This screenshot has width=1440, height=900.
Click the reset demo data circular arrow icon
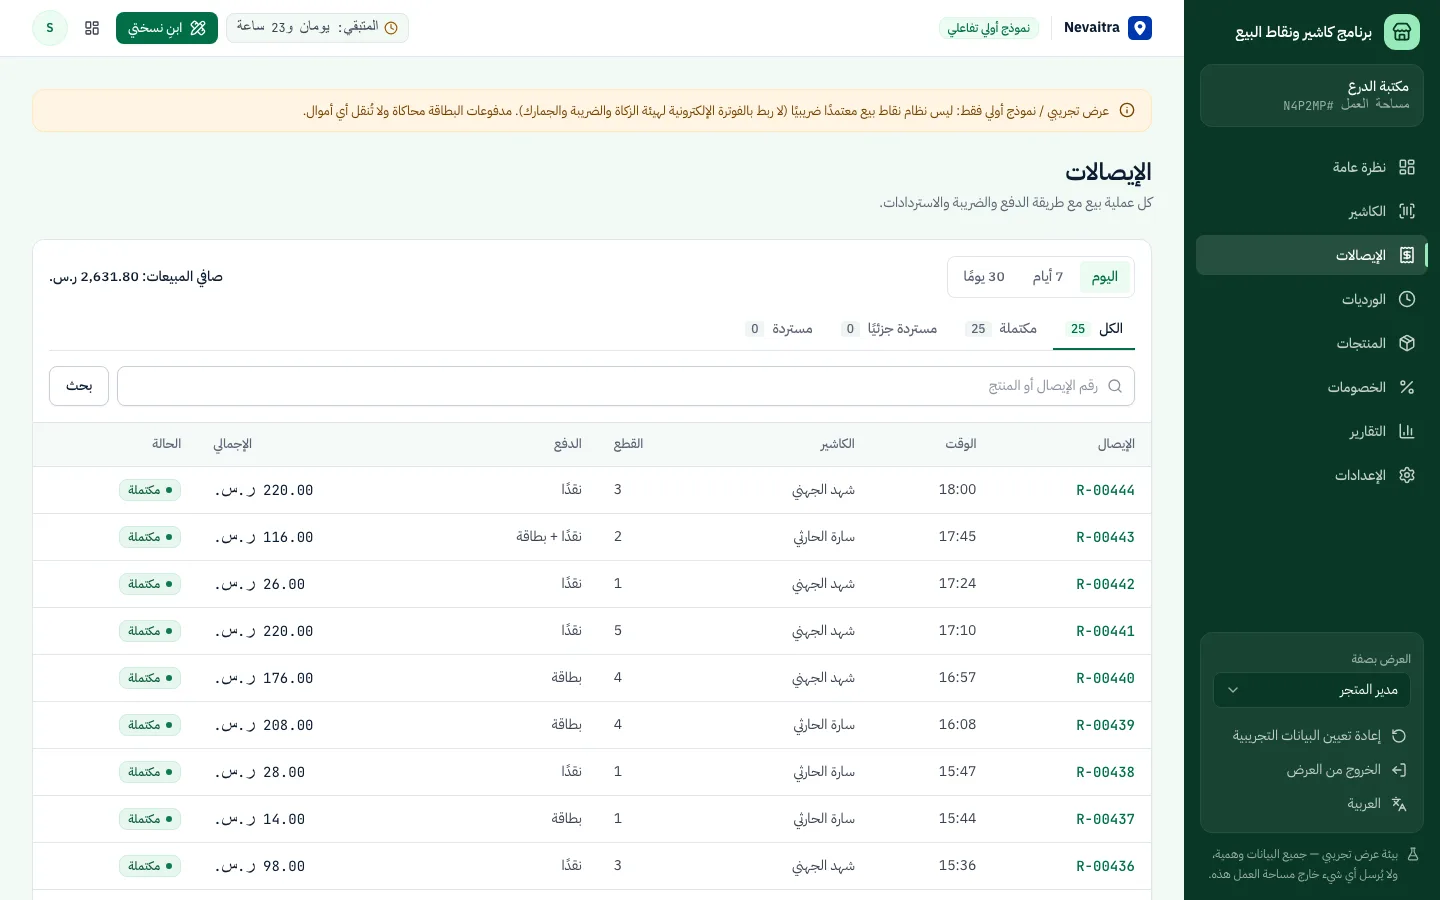[x=1399, y=736]
